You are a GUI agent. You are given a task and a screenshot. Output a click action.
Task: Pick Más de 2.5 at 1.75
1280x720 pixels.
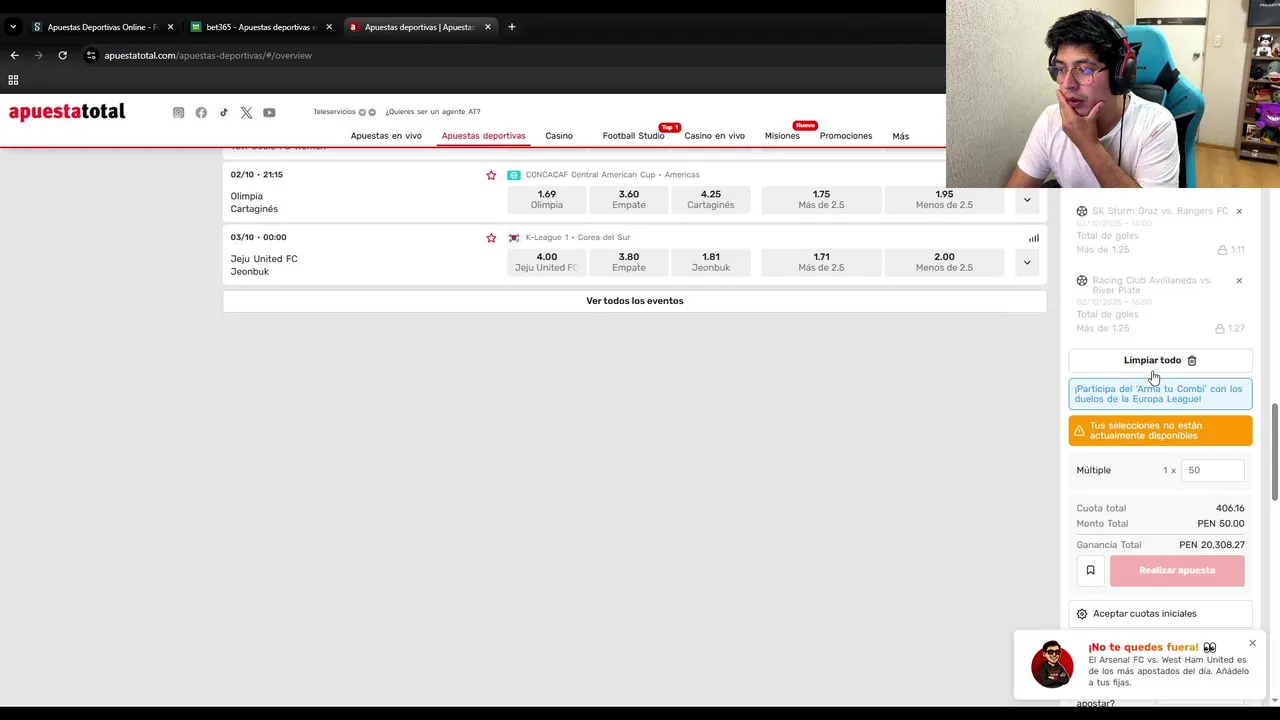coord(821,200)
